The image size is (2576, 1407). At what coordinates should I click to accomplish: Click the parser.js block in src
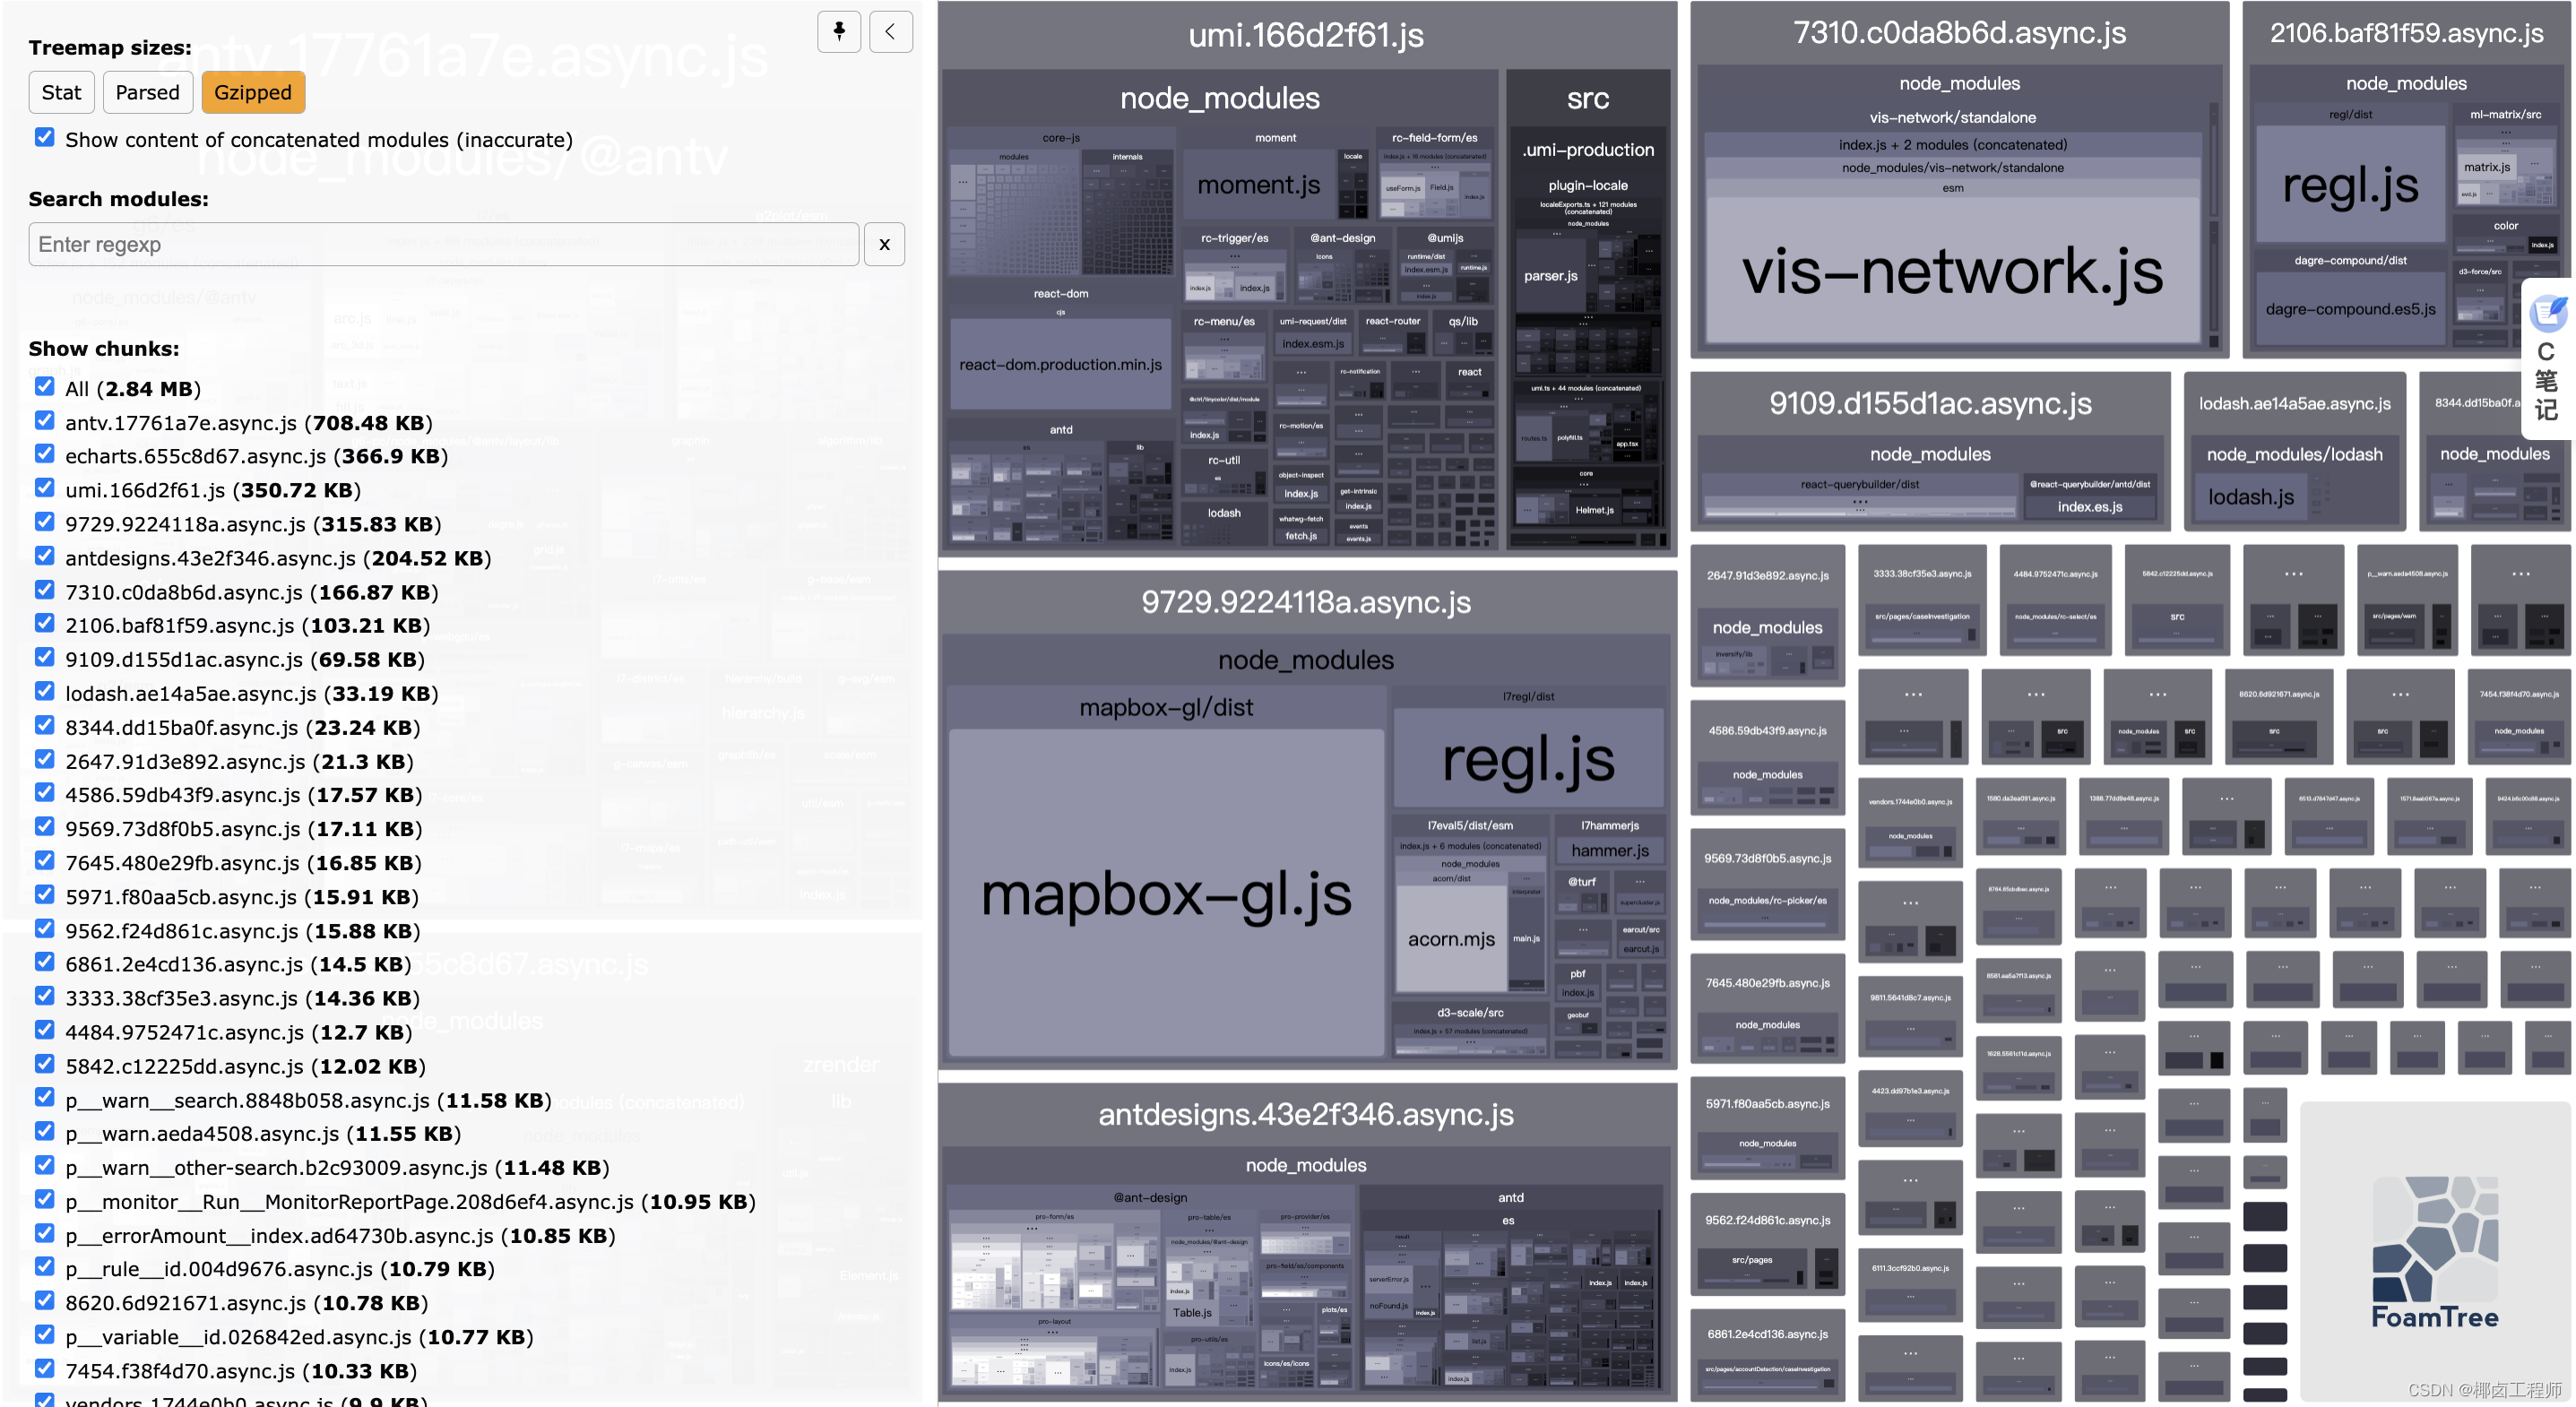tap(1550, 276)
